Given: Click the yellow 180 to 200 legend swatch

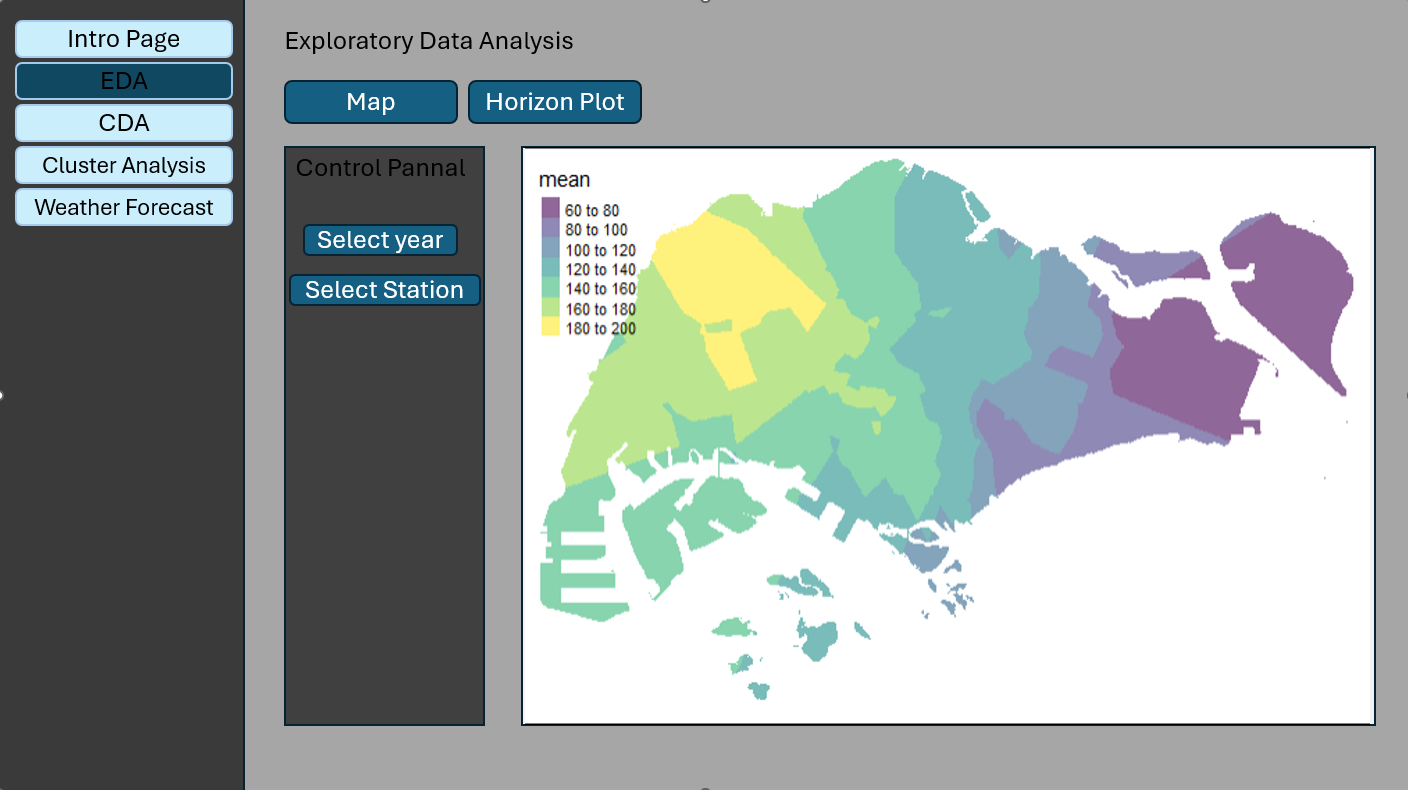Looking at the screenshot, I should point(550,328).
